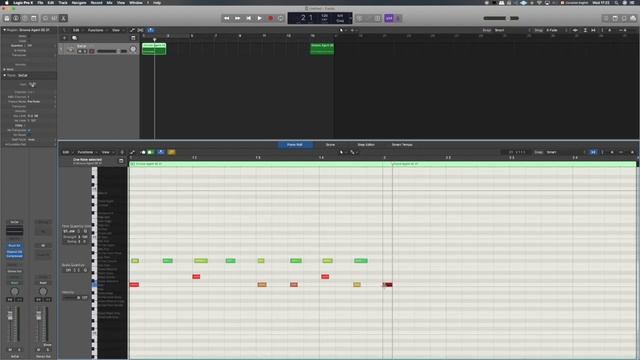The height and width of the screenshot is (360, 640).
Task: Open the Library button in control bar
Action: pyautogui.click(x=7, y=18)
